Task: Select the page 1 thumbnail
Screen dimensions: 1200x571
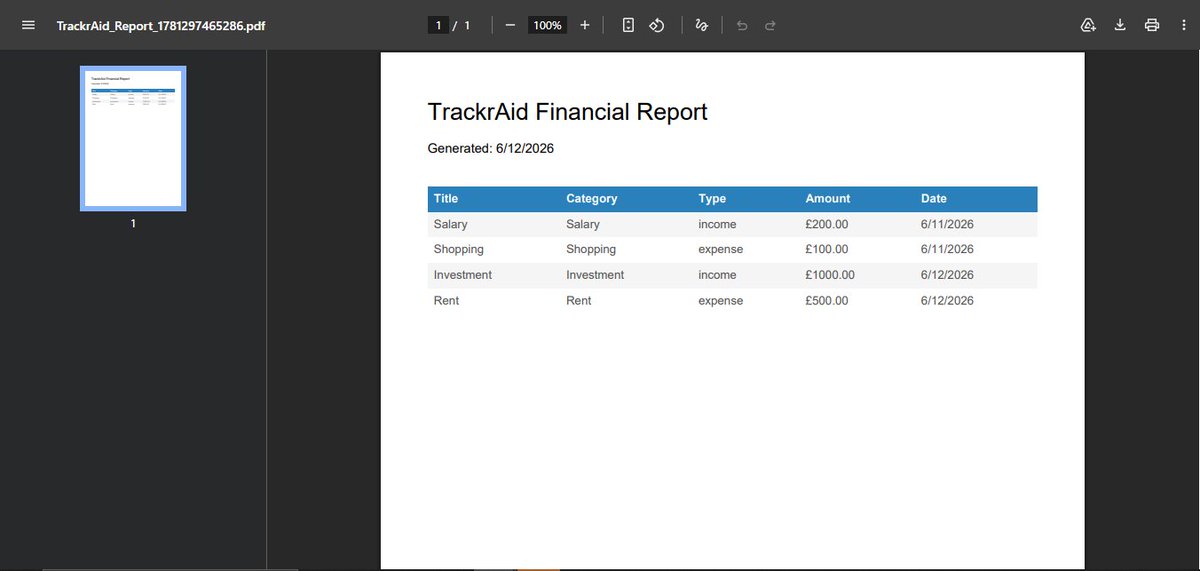Action: click(x=133, y=138)
